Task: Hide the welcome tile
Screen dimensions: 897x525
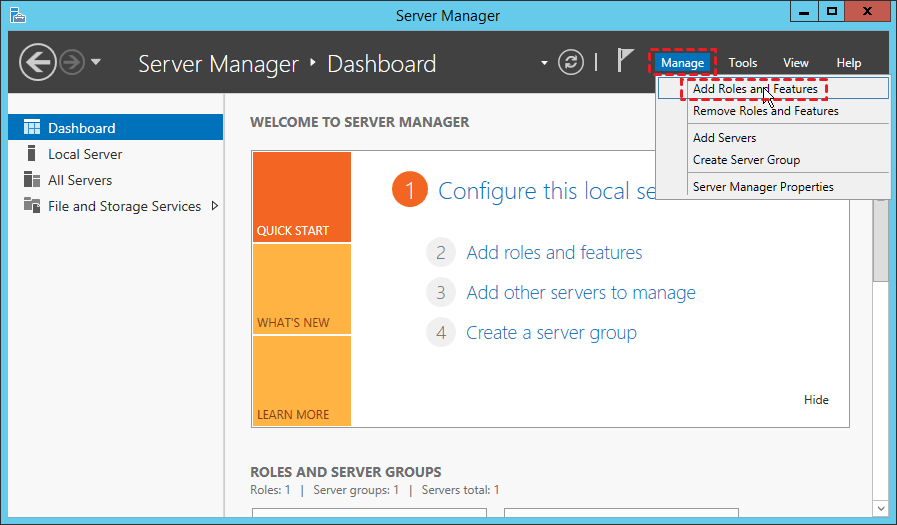Action: tap(816, 400)
